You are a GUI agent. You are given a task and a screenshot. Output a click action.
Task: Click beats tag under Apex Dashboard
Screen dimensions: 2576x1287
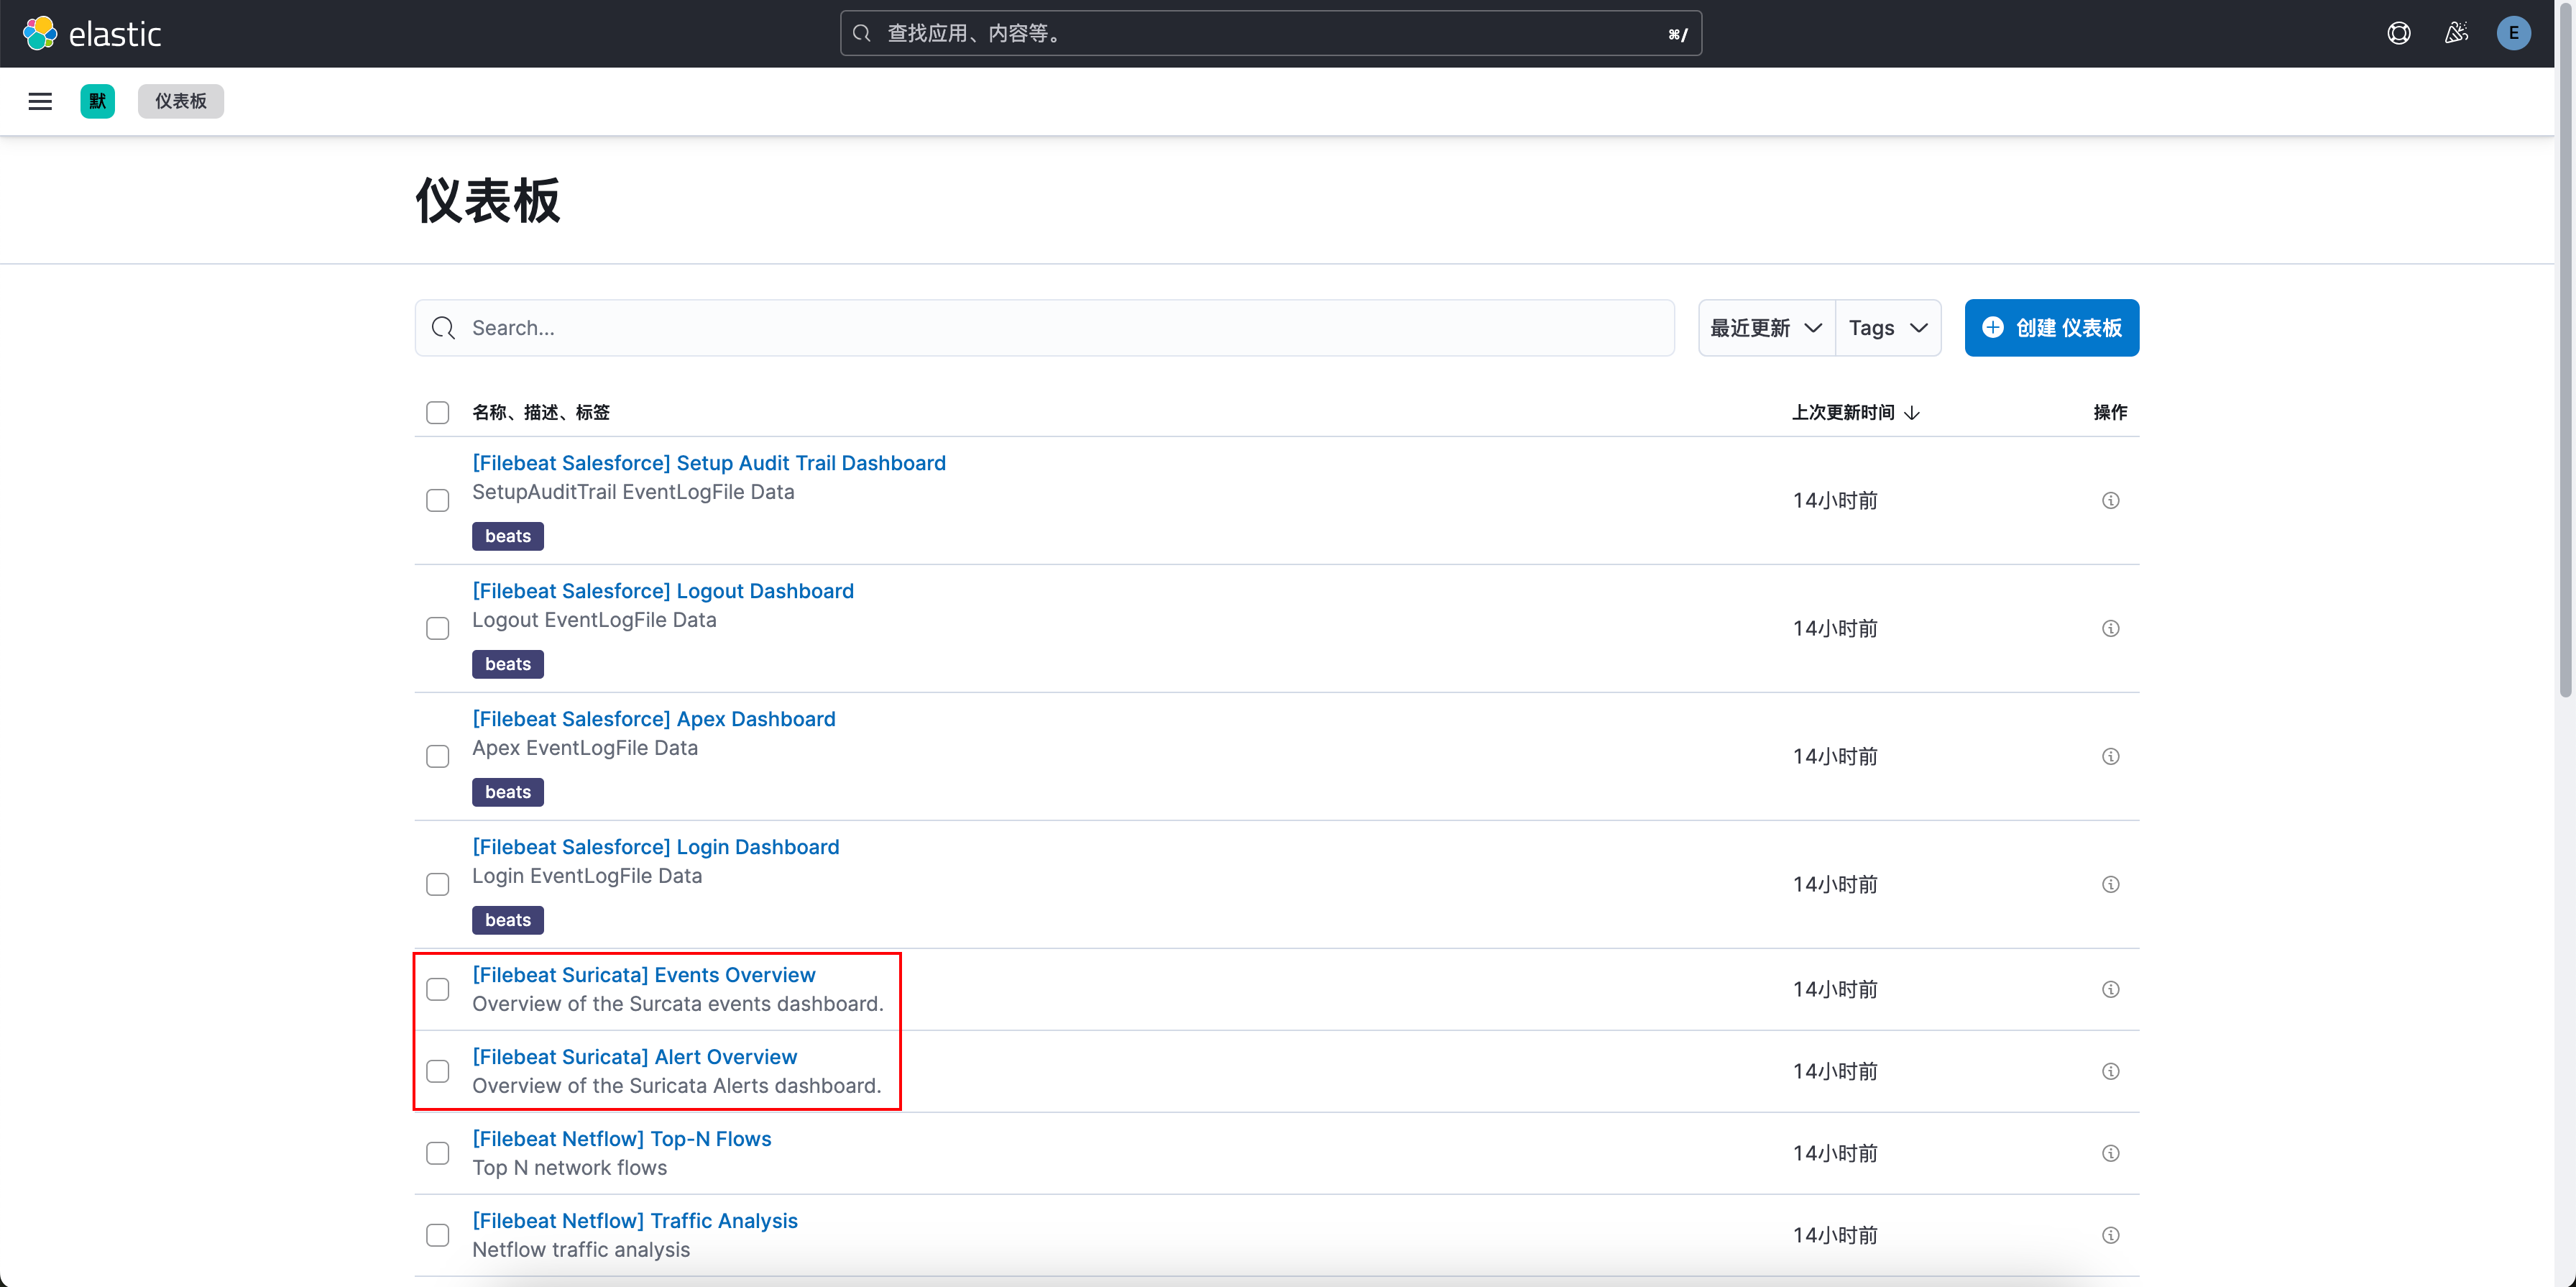[508, 792]
